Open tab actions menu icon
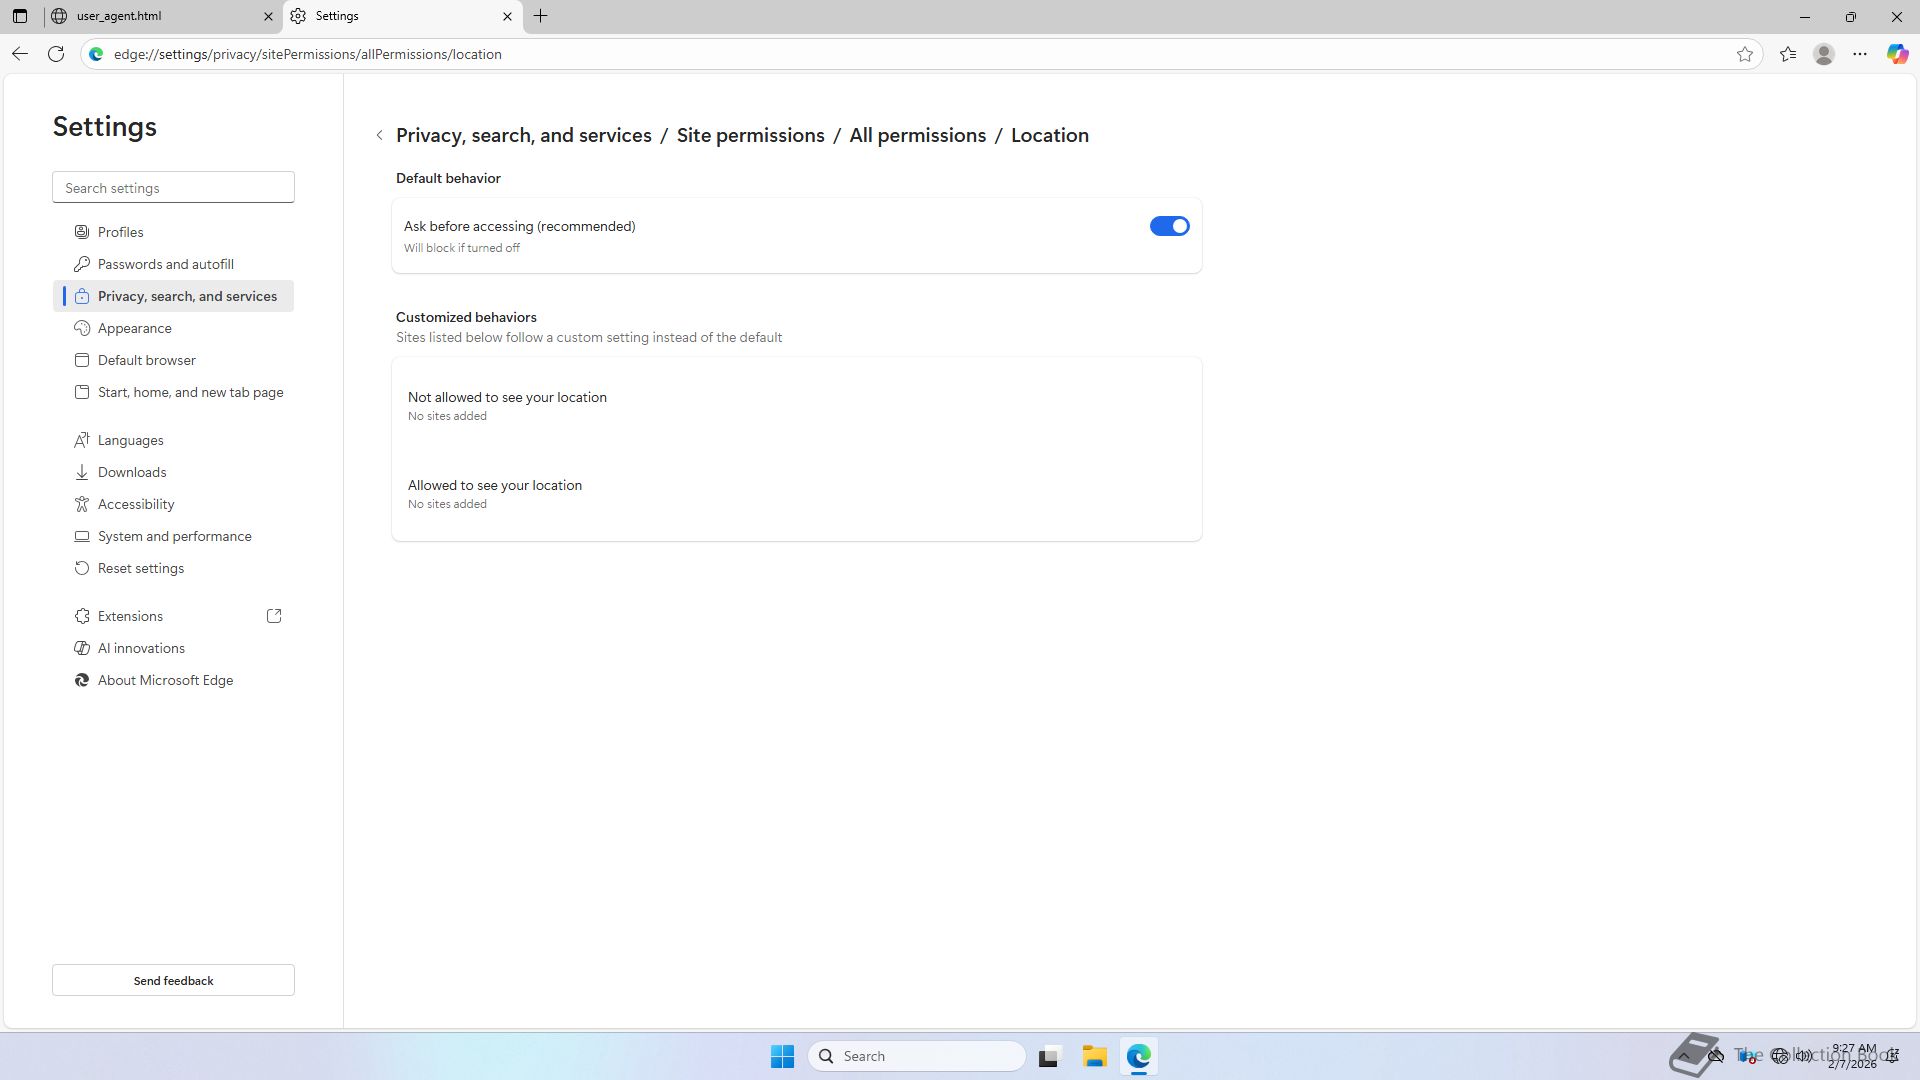Viewport: 1920px width, 1080px height. 20,16
